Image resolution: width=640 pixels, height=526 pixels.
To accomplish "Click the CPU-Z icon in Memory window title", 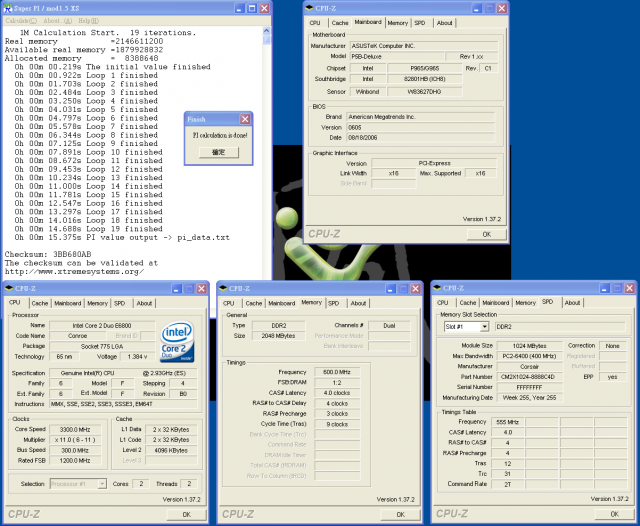I will (x=223, y=288).
